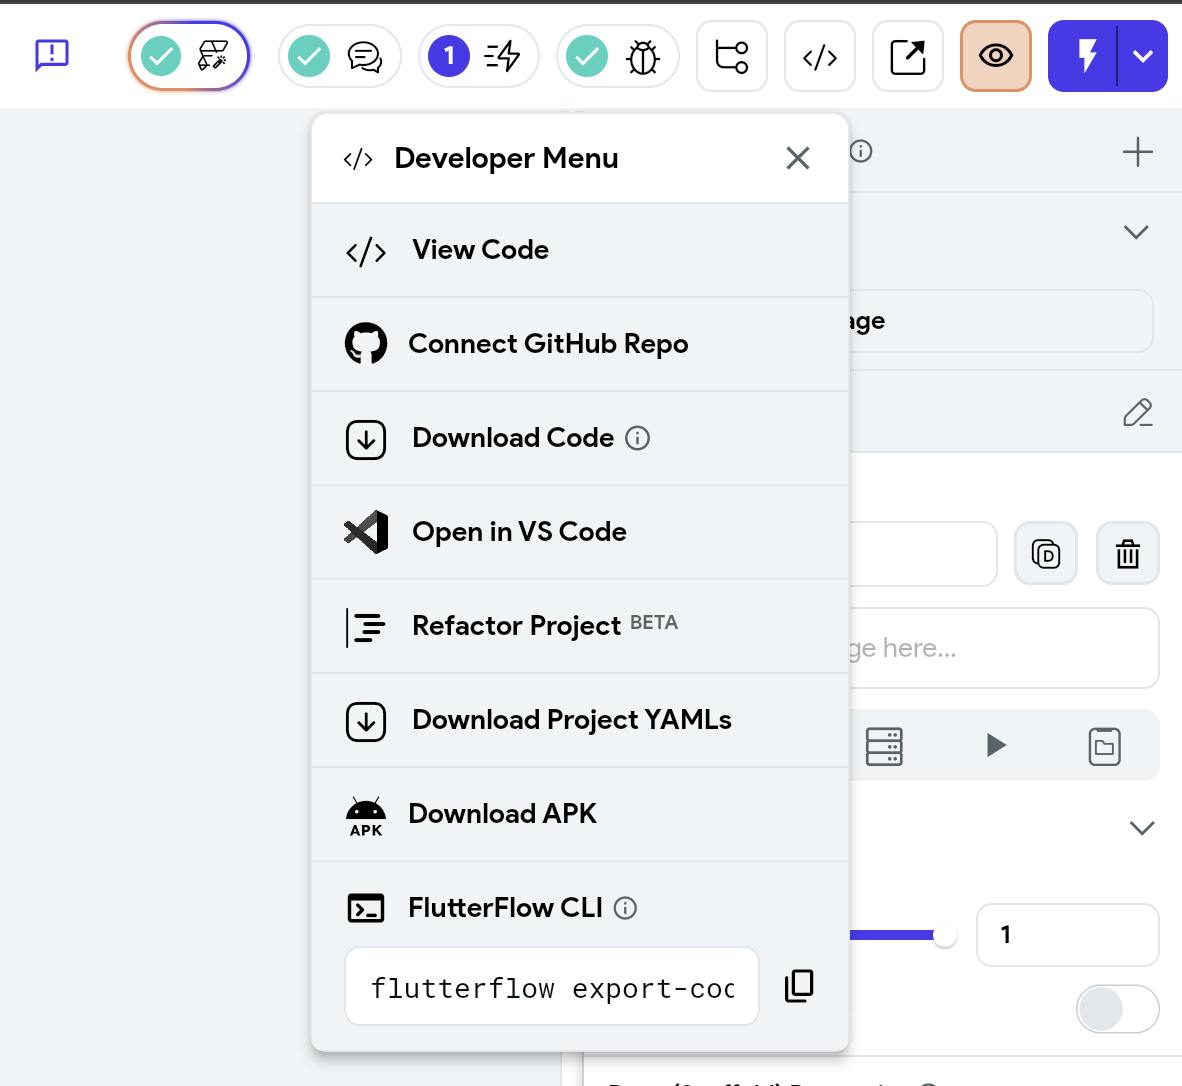The image size is (1182, 1086).
Task: Click the View Code brackets icon
Action: [x=366, y=252]
